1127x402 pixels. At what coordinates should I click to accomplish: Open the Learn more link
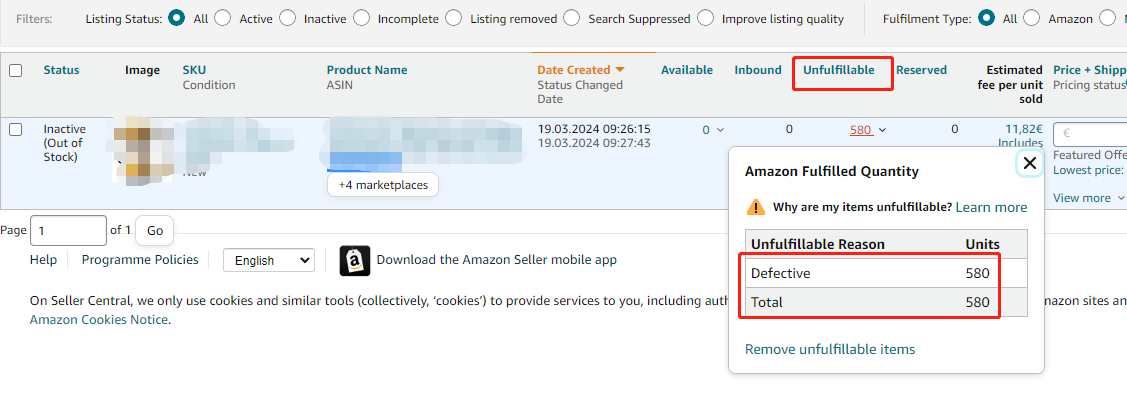click(x=991, y=207)
